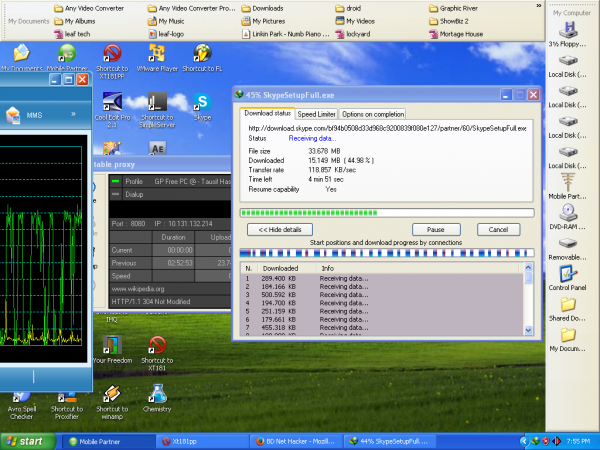Click the MMS icon in Mobile Partner

tap(13, 115)
